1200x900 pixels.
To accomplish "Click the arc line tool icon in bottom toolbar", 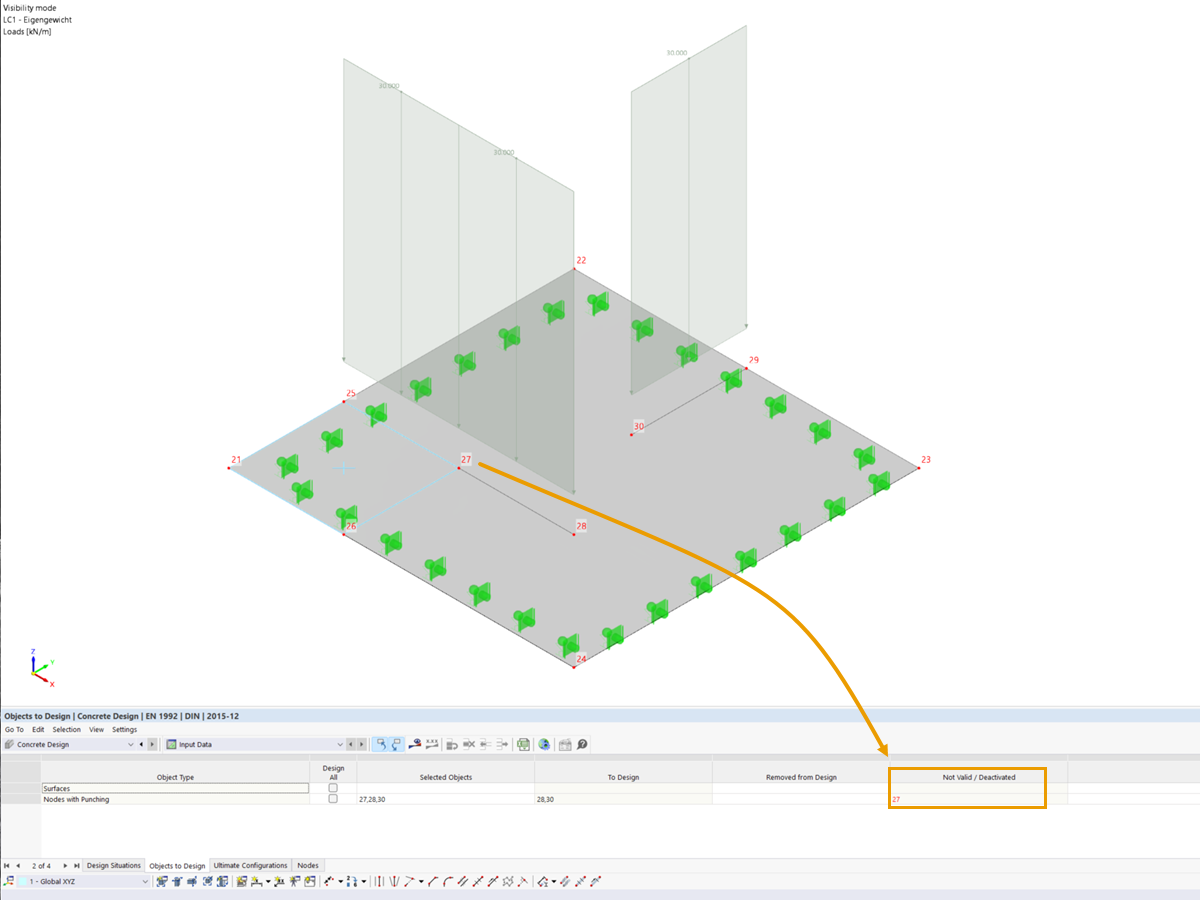I will click(449, 881).
